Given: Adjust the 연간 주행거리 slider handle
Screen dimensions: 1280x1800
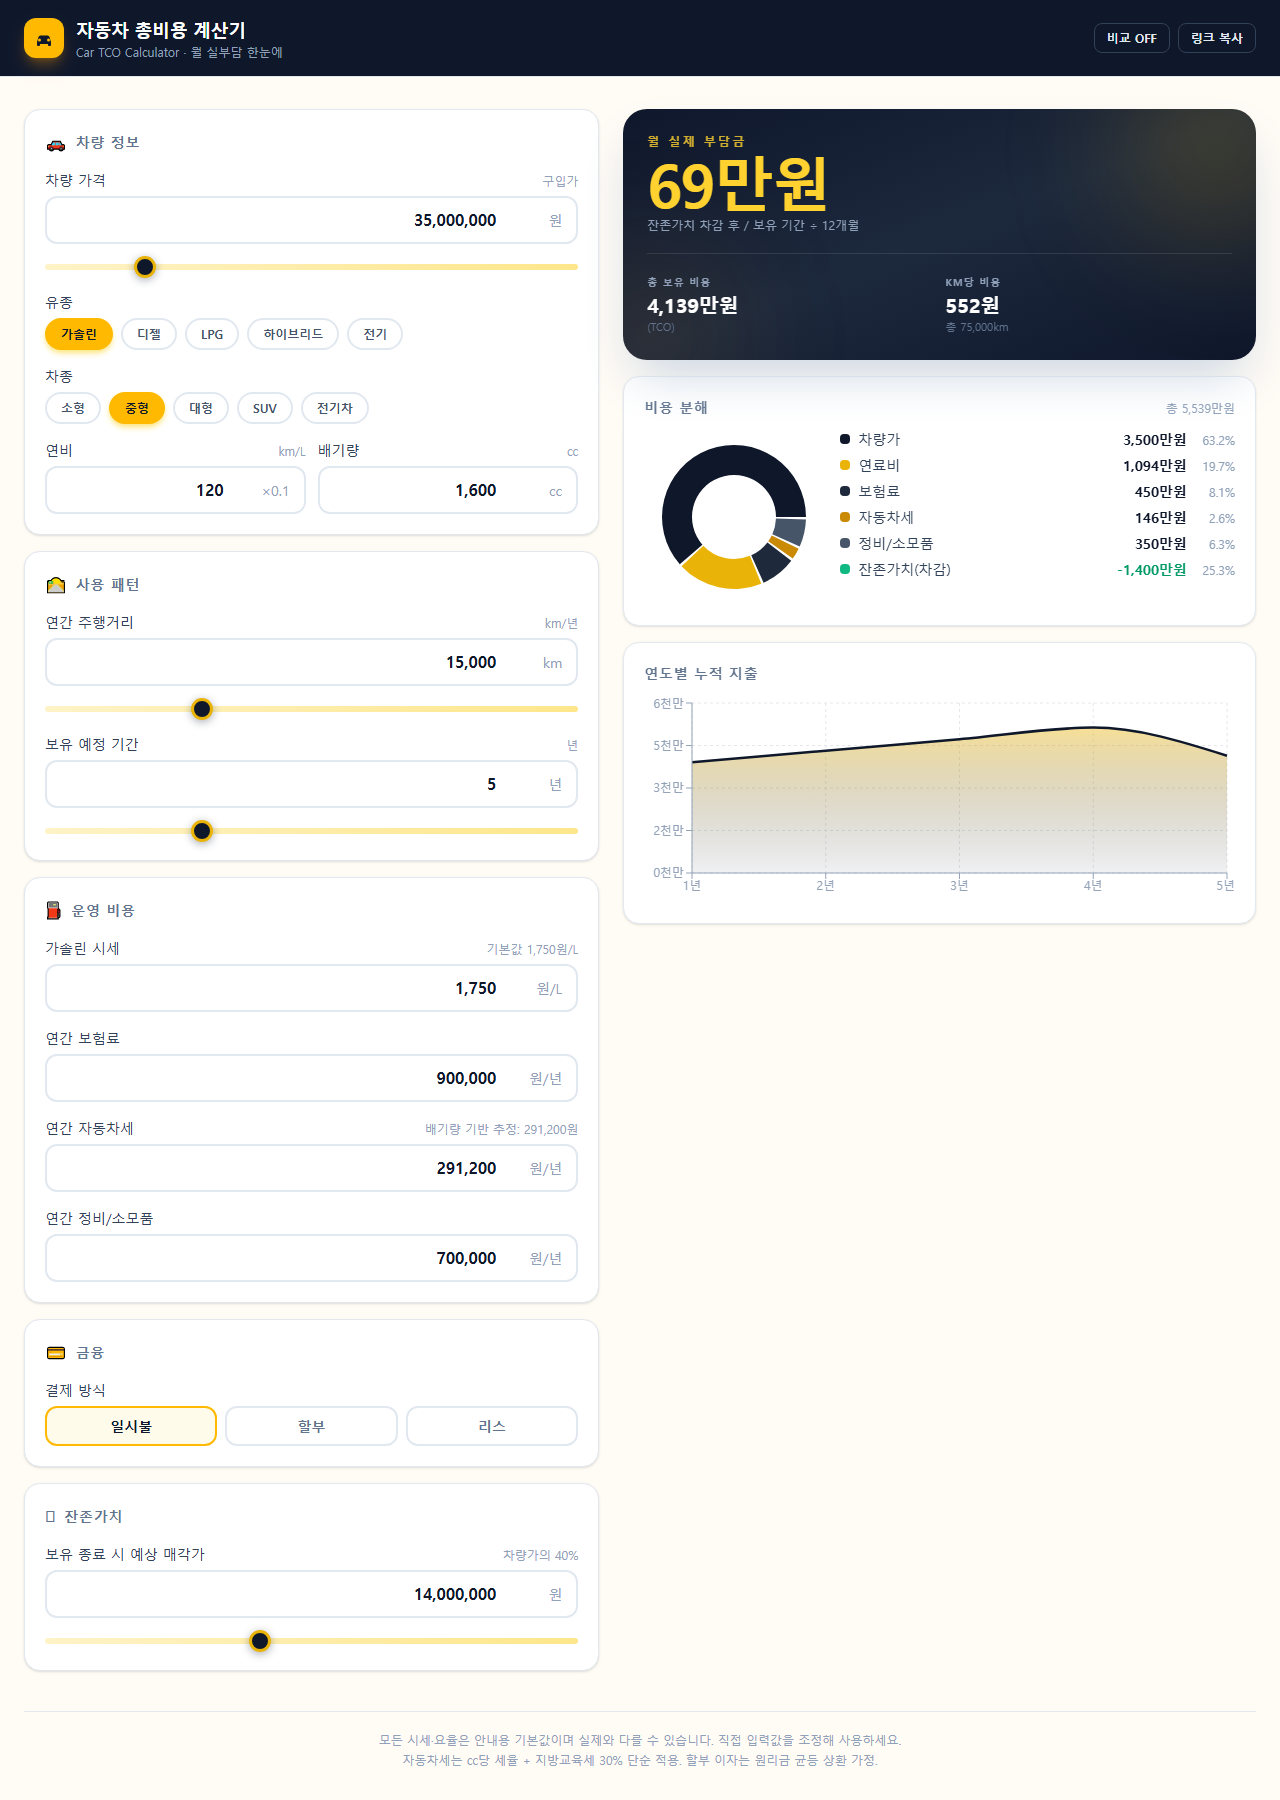Looking at the screenshot, I should click(202, 709).
